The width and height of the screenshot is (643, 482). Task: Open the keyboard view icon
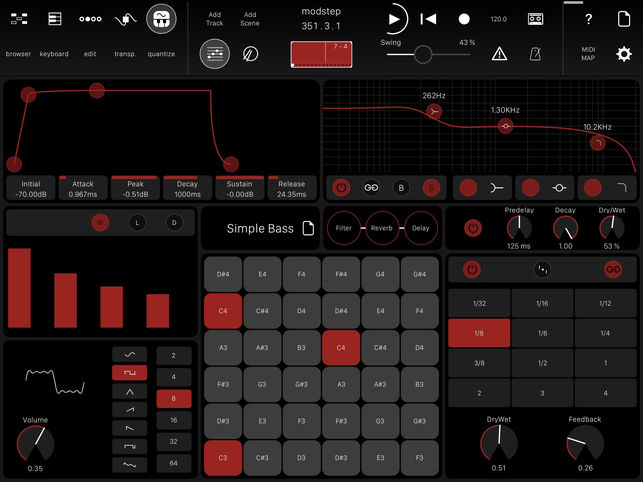click(55, 19)
